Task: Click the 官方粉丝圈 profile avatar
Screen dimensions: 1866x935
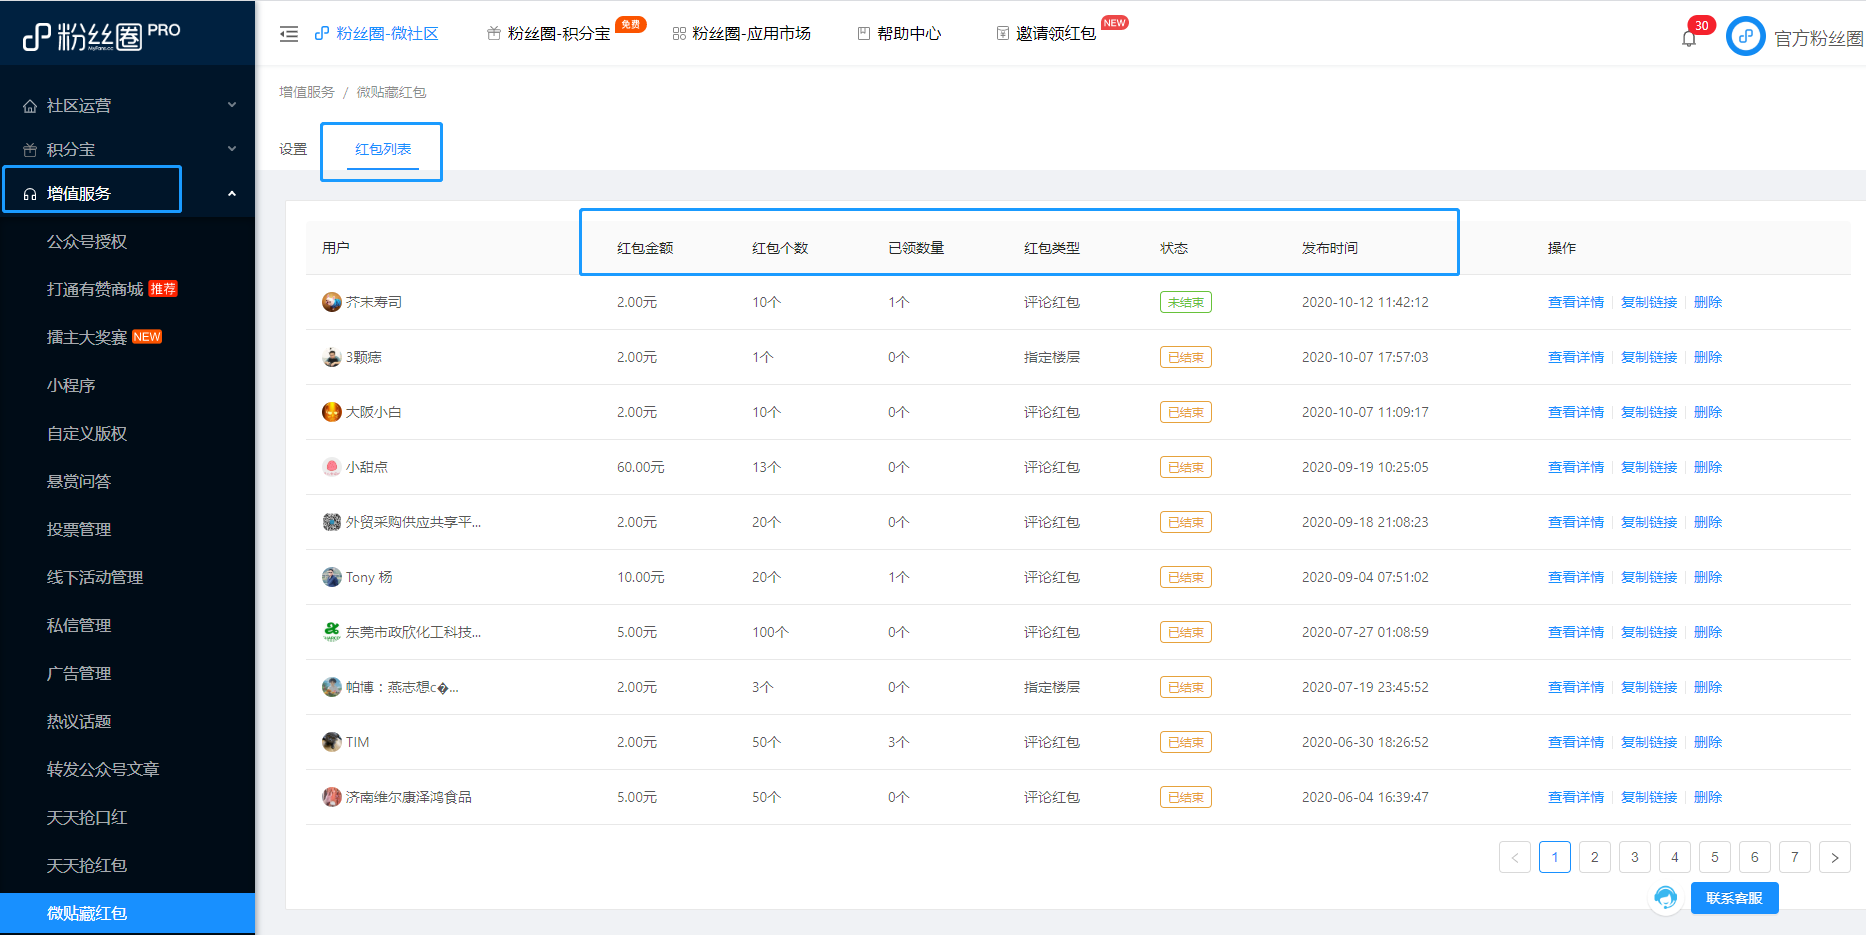Action: pos(1745,37)
